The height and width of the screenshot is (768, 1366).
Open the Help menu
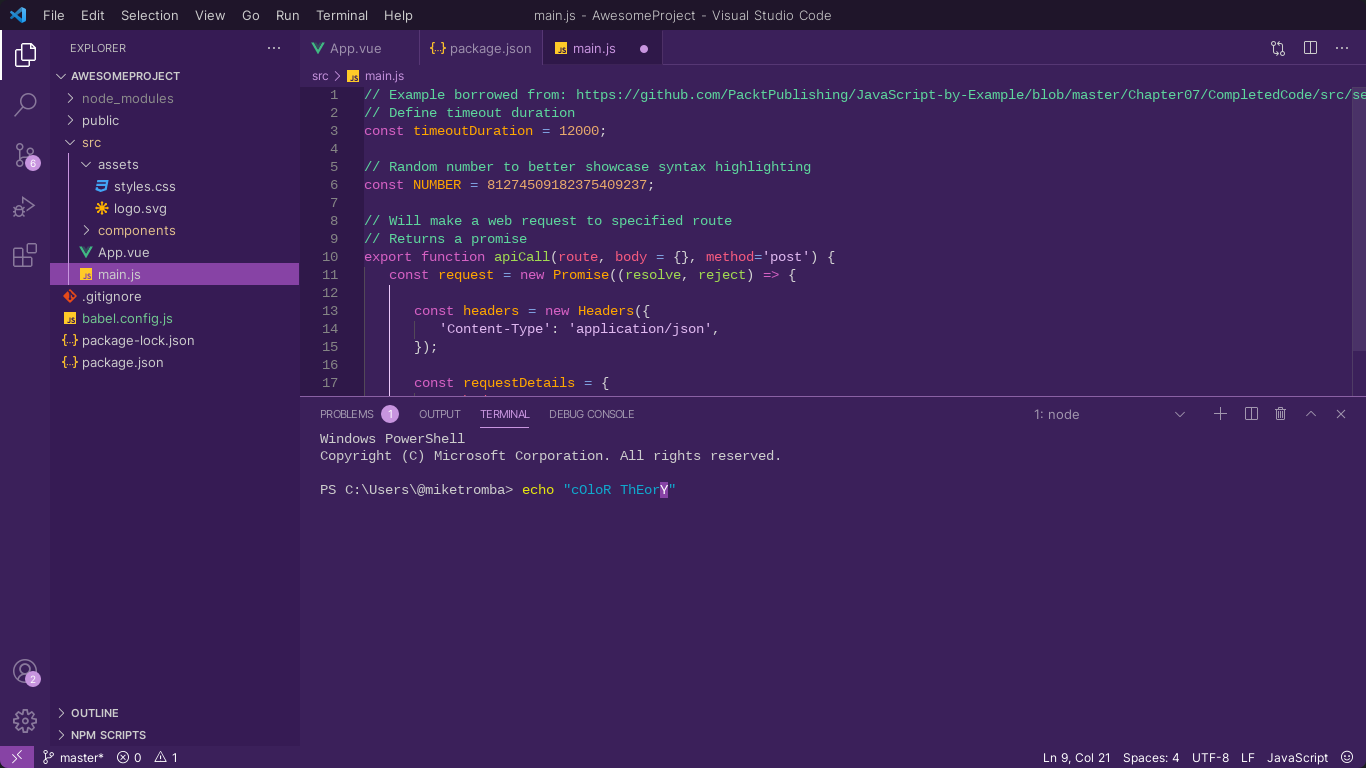(399, 15)
